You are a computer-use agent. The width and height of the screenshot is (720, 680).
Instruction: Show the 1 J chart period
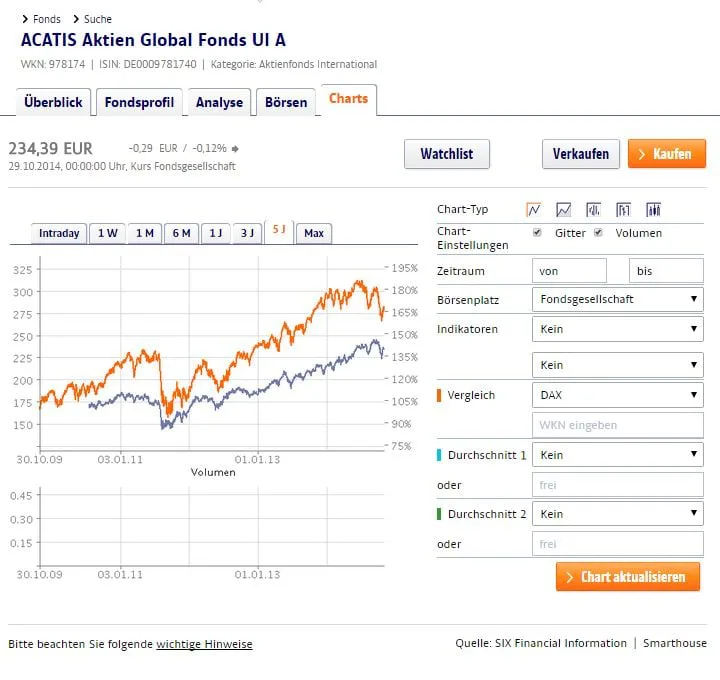tap(216, 233)
